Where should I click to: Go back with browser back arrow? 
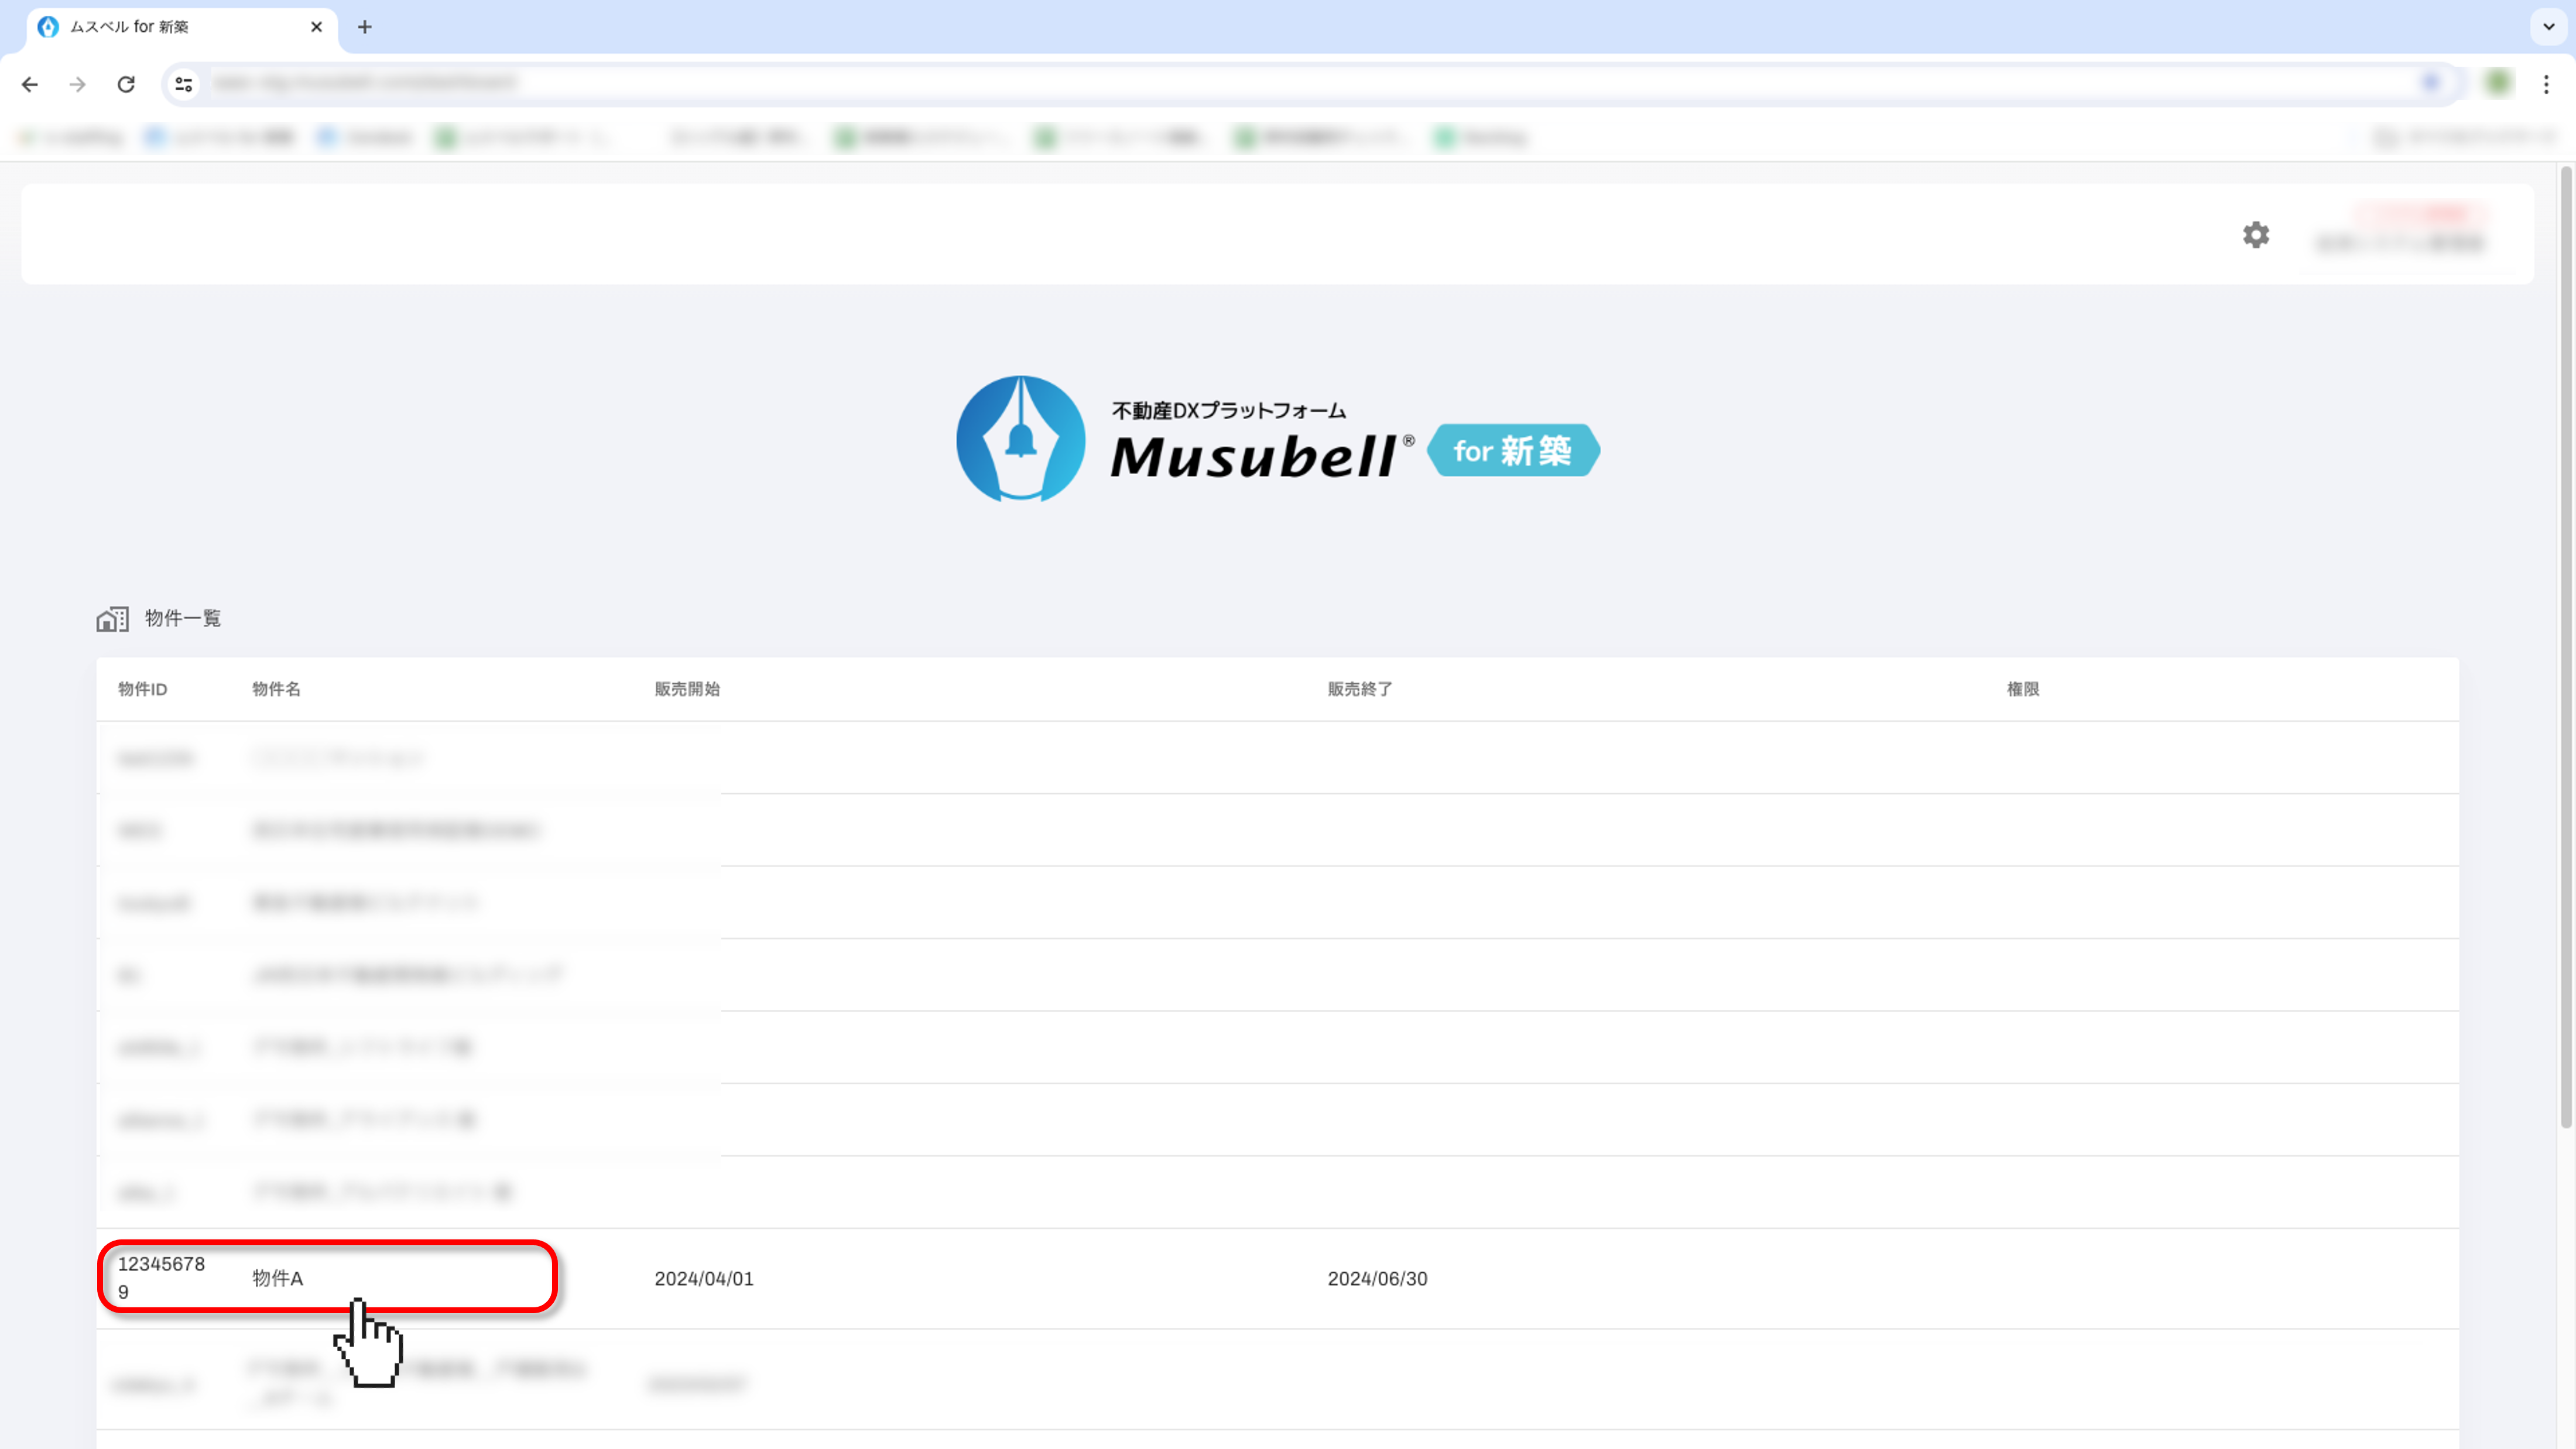click(x=30, y=84)
